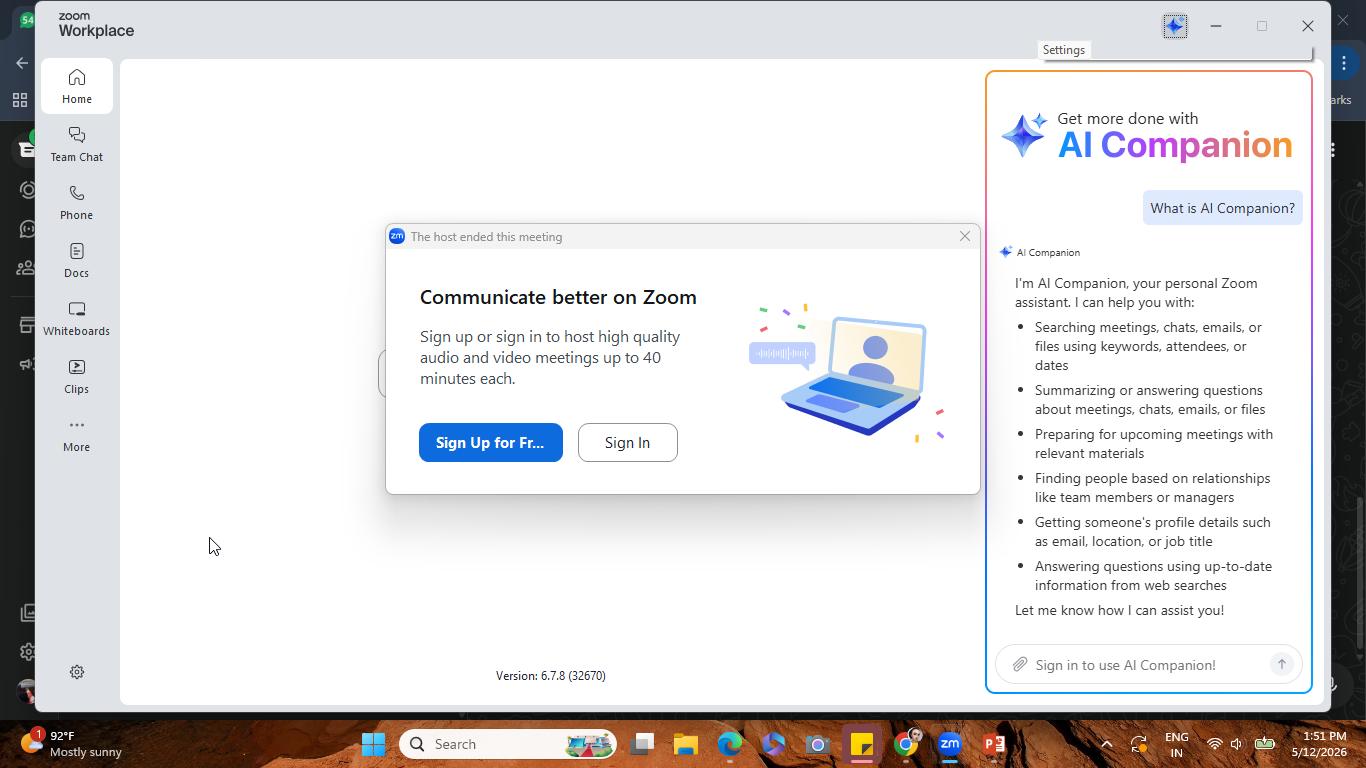Click Sign Up for Free button
The image size is (1366, 768).
(491, 442)
